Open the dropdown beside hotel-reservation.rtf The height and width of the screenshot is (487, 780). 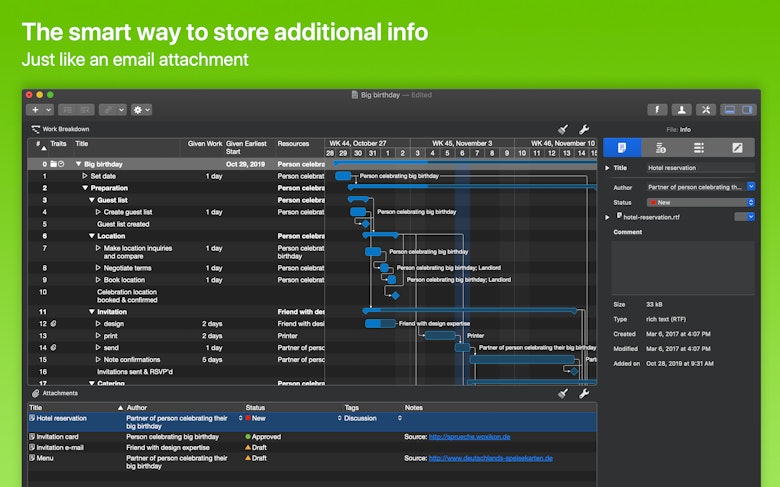745,217
